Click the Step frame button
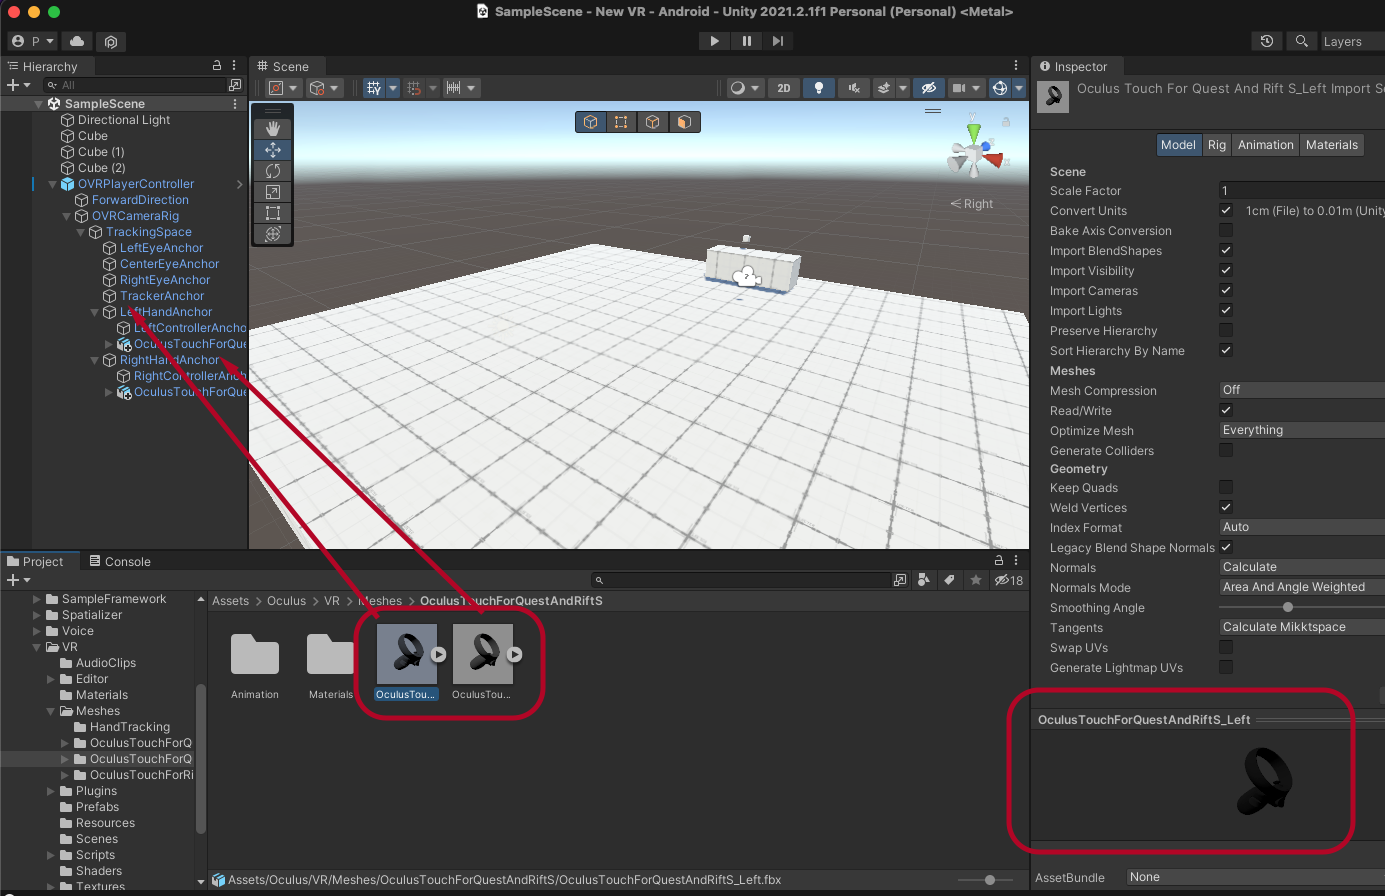Viewport: 1385px width, 896px height. [x=778, y=41]
